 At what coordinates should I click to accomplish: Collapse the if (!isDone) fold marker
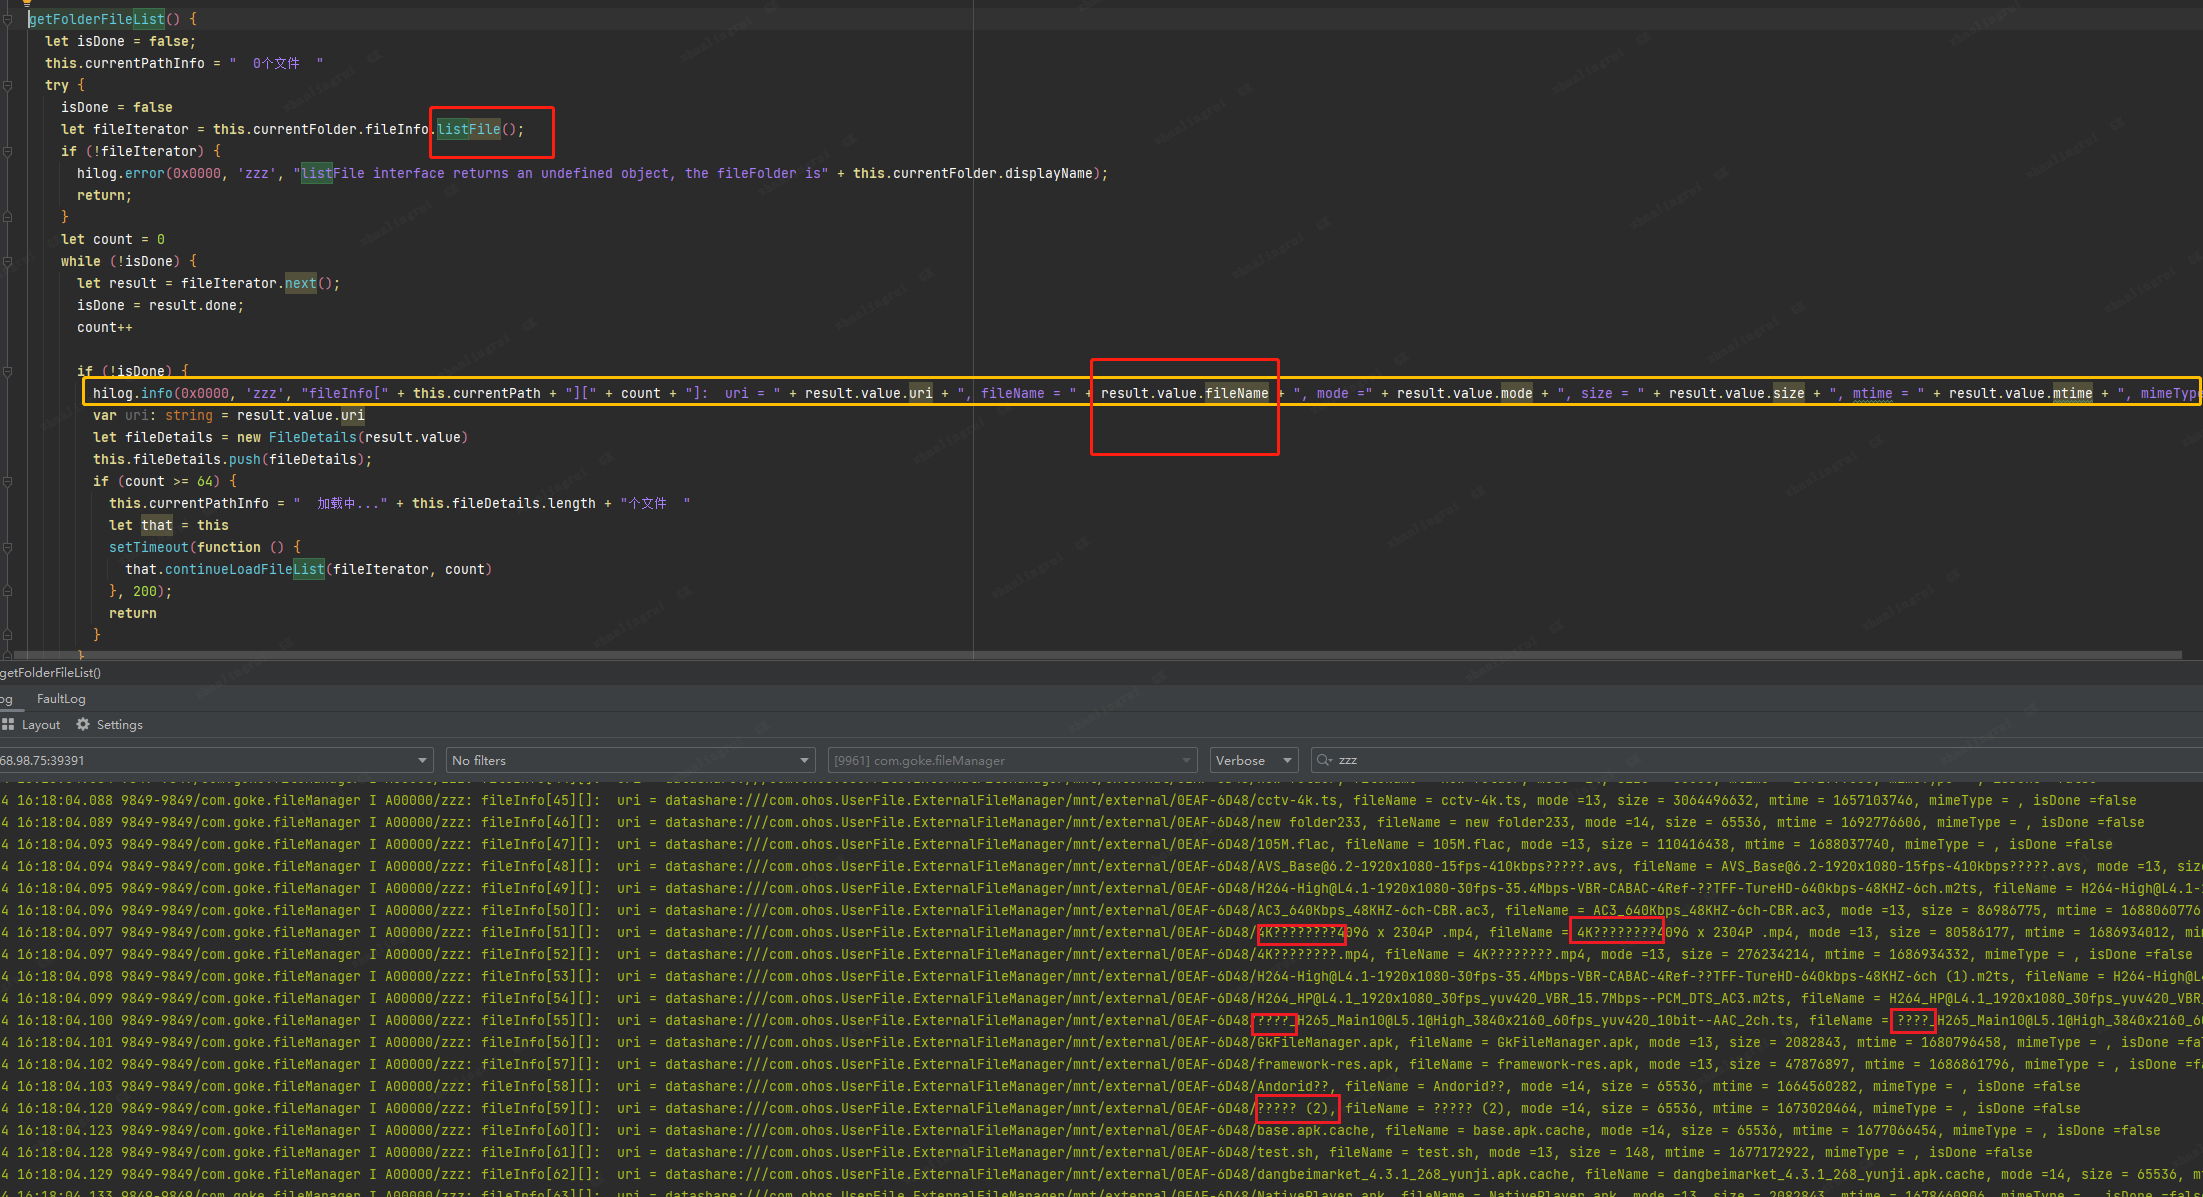click(7, 371)
